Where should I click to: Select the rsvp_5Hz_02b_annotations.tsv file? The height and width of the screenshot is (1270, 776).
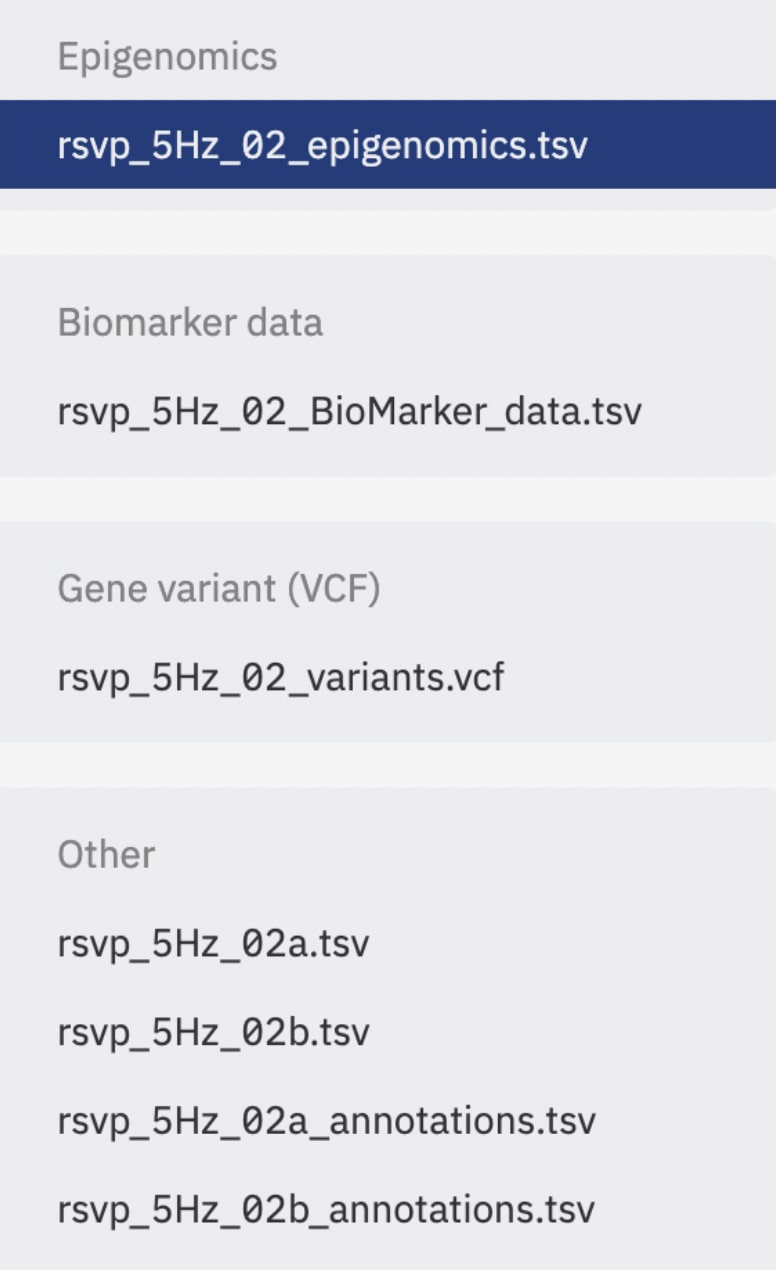point(326,1209)
